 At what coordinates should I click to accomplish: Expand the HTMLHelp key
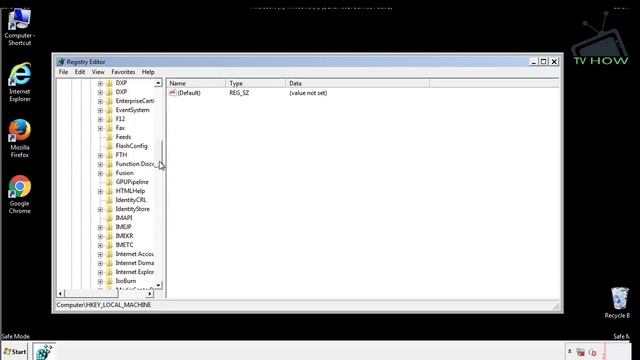click(x=100, y=191)
